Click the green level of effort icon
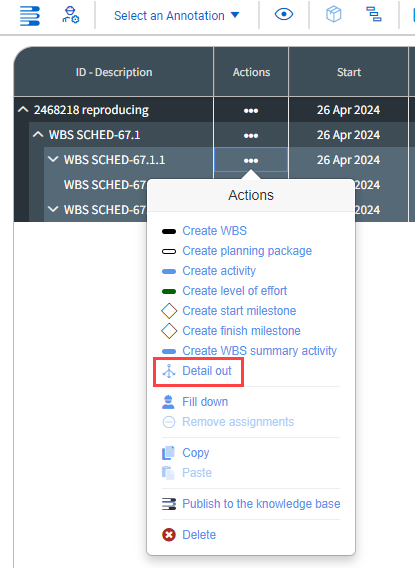The width and height of the screenshot is (415, 568). click(x=169, y=291)
